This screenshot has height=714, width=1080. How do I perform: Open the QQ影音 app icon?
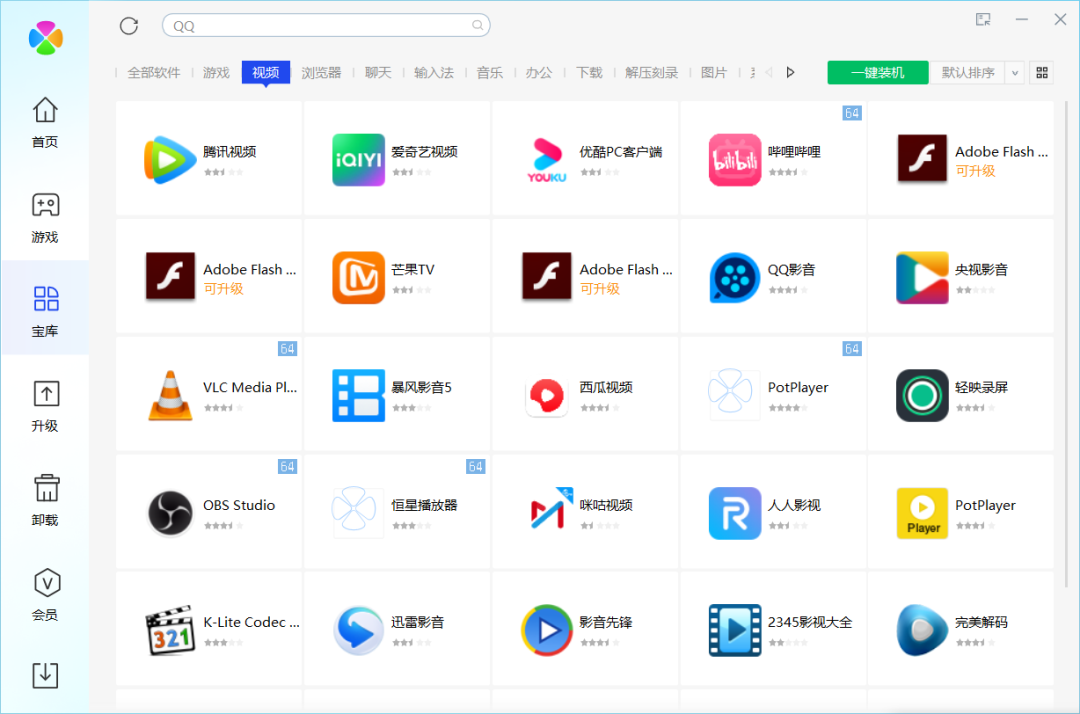(735, 277)
